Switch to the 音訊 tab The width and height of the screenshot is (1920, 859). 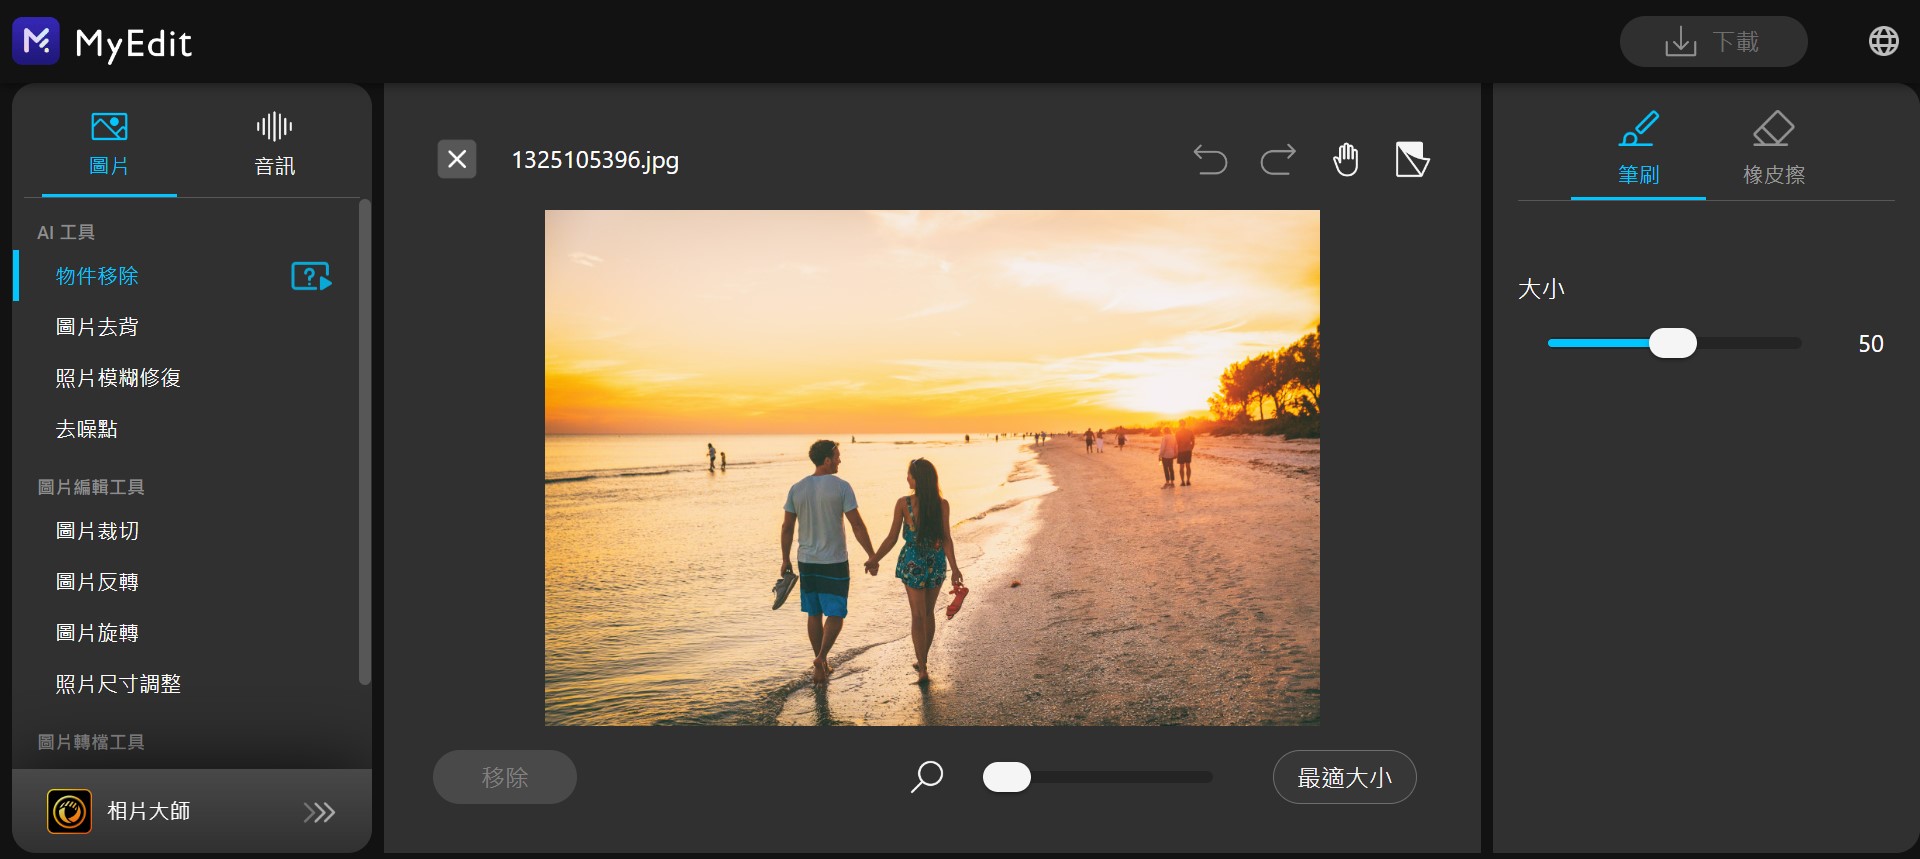coord(274,144)
